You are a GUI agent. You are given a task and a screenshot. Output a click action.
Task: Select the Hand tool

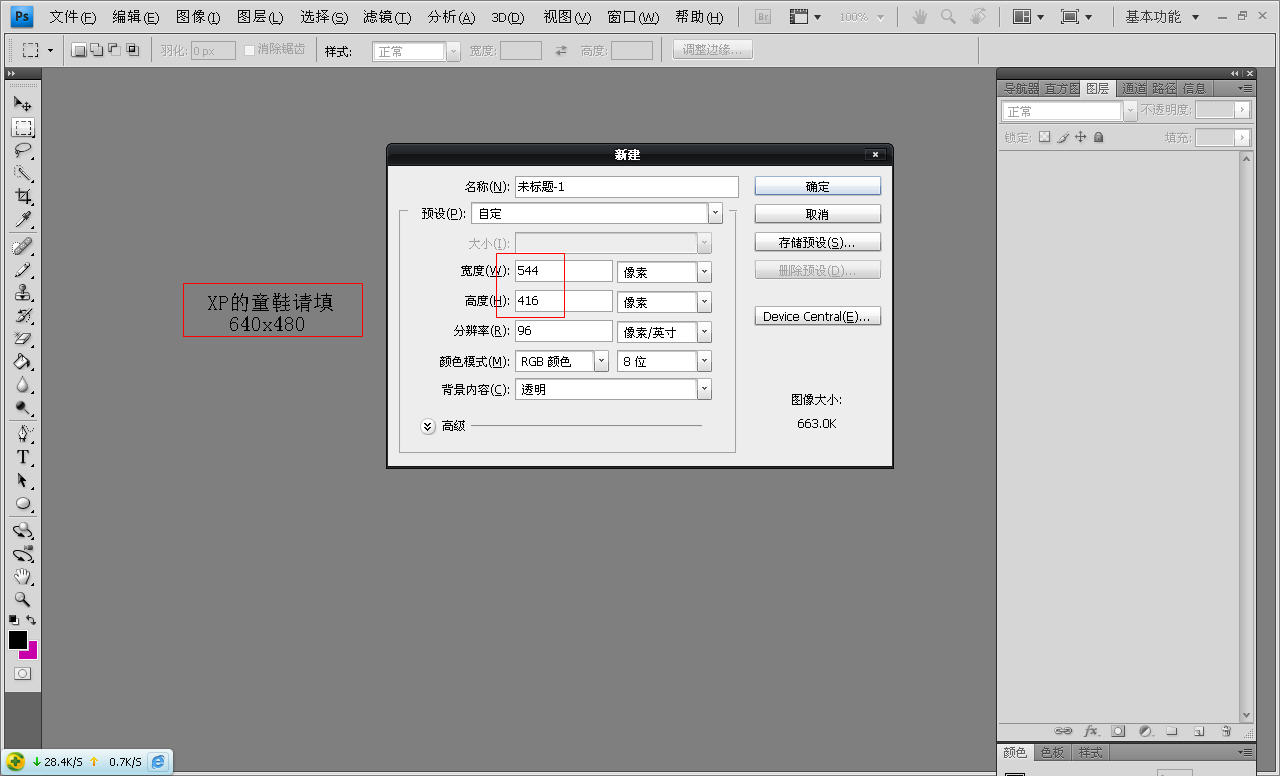(x=23, y=577)
